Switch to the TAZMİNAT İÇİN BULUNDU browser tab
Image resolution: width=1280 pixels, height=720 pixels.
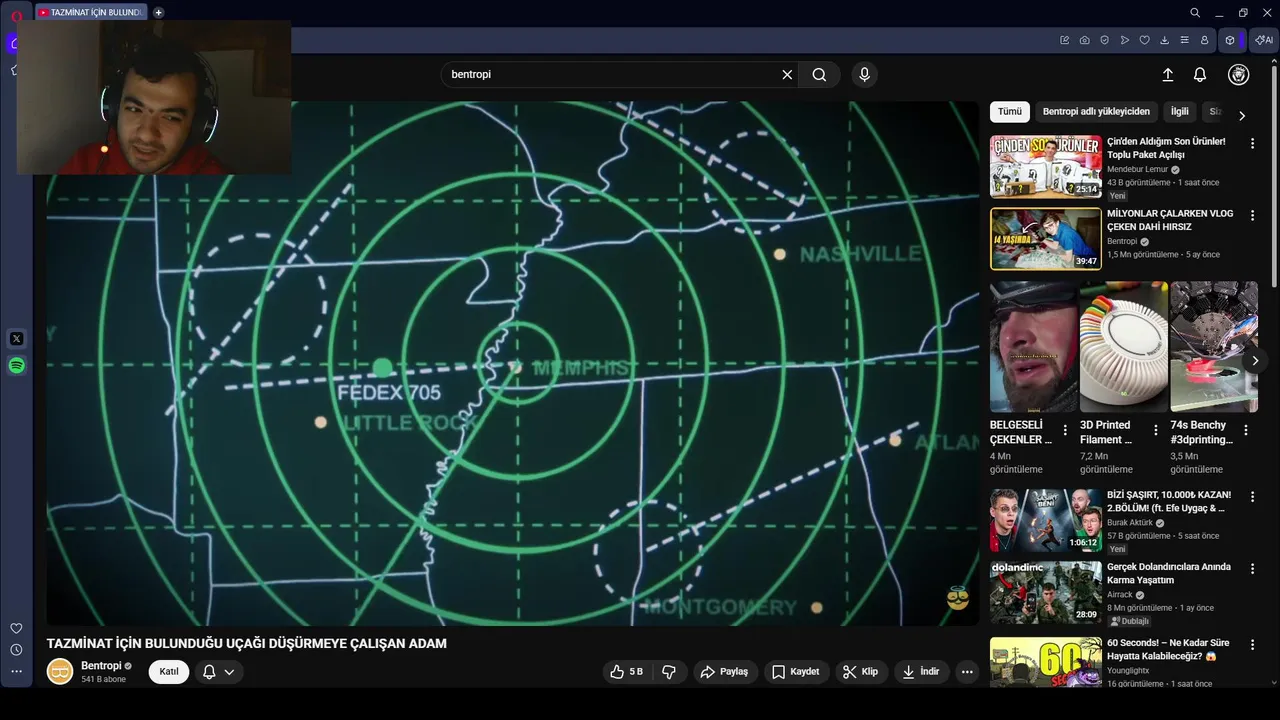[92, 13]
